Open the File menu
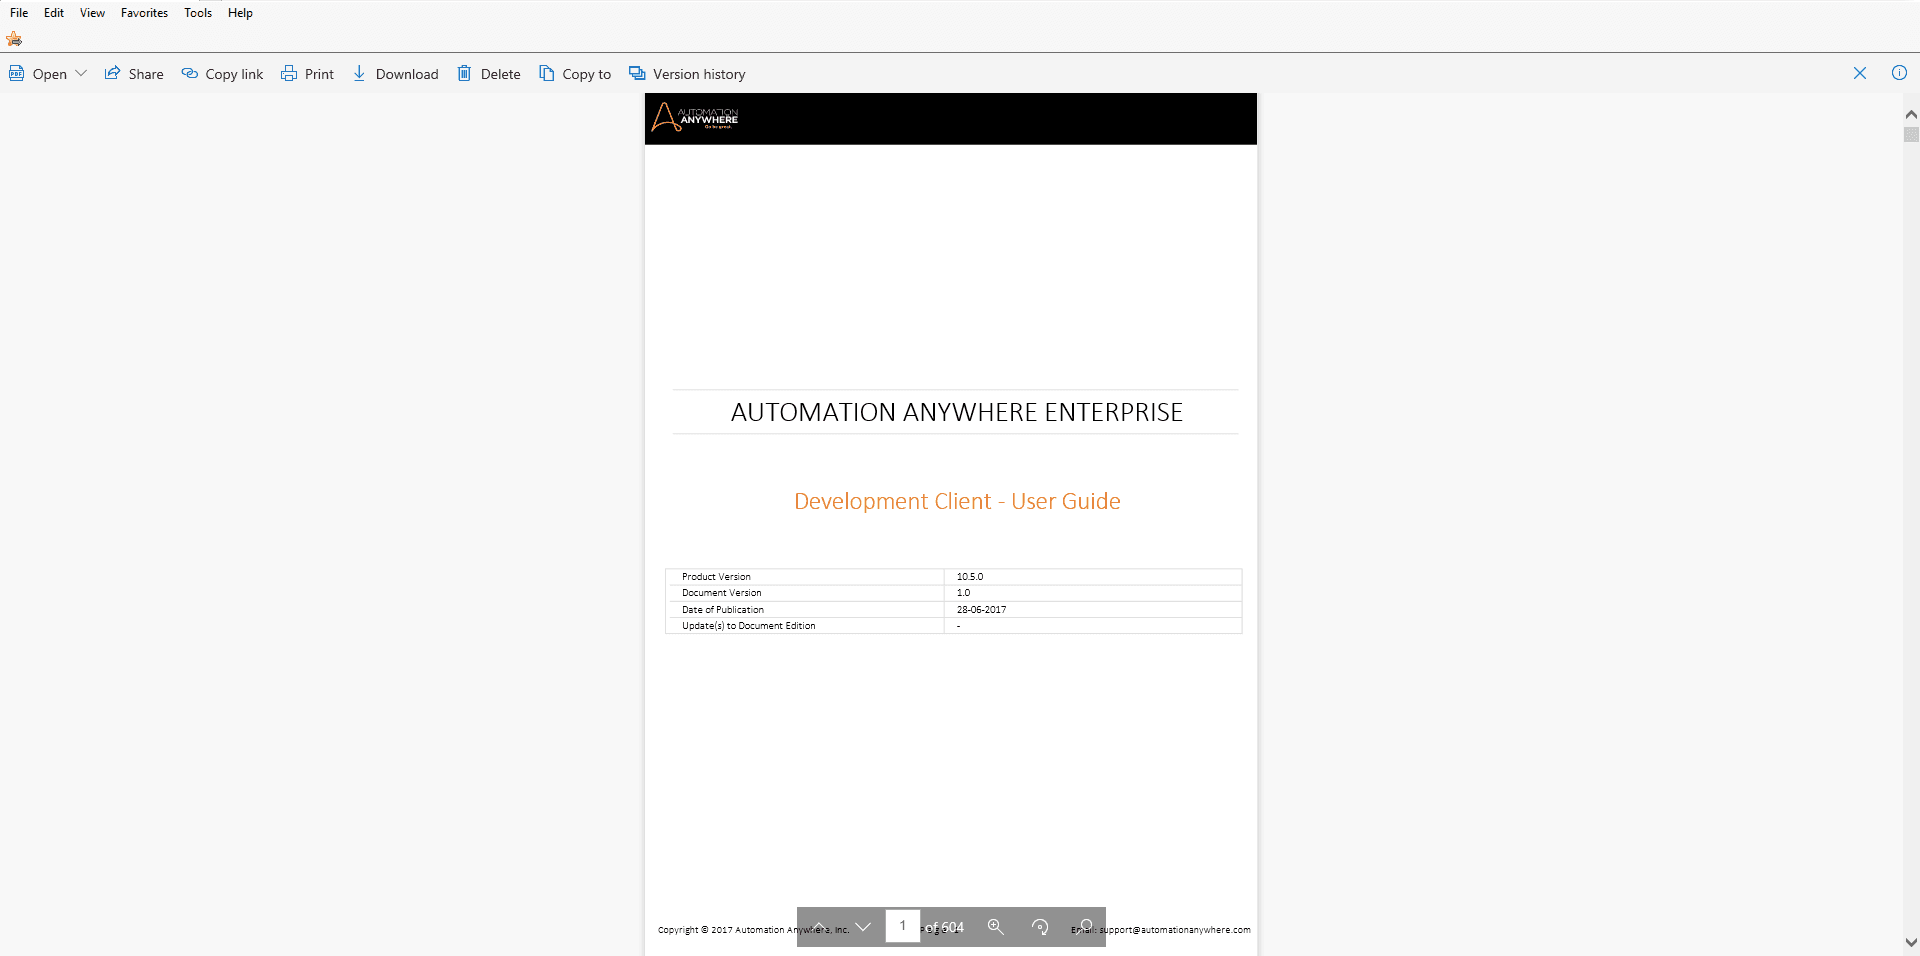The width and height of the screenshot is (1920, 956). coord(19,13)
